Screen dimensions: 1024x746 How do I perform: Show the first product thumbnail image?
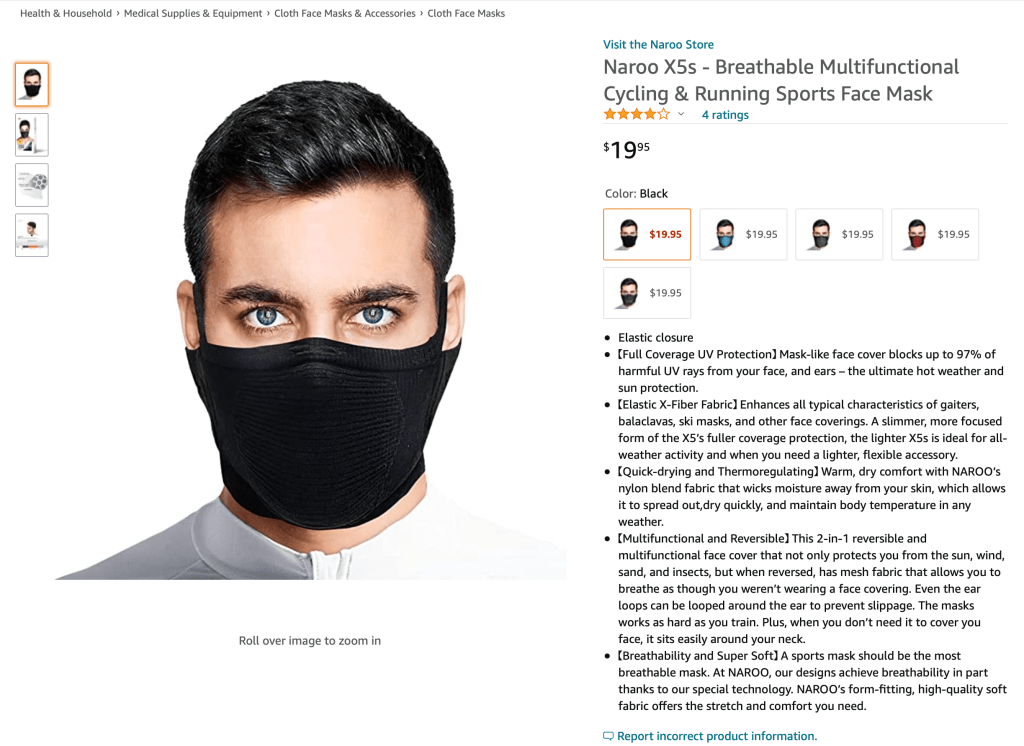click(x=32, y=85)
